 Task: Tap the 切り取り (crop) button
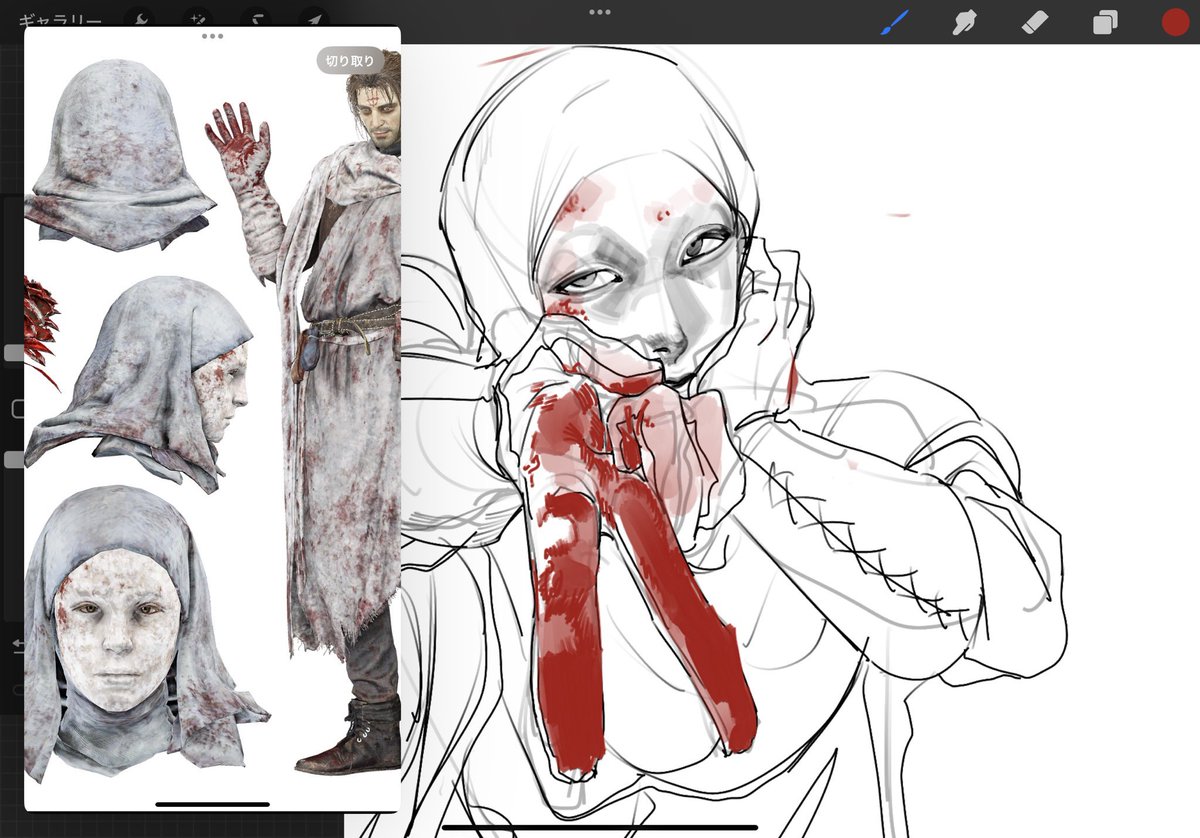[350, 60]
